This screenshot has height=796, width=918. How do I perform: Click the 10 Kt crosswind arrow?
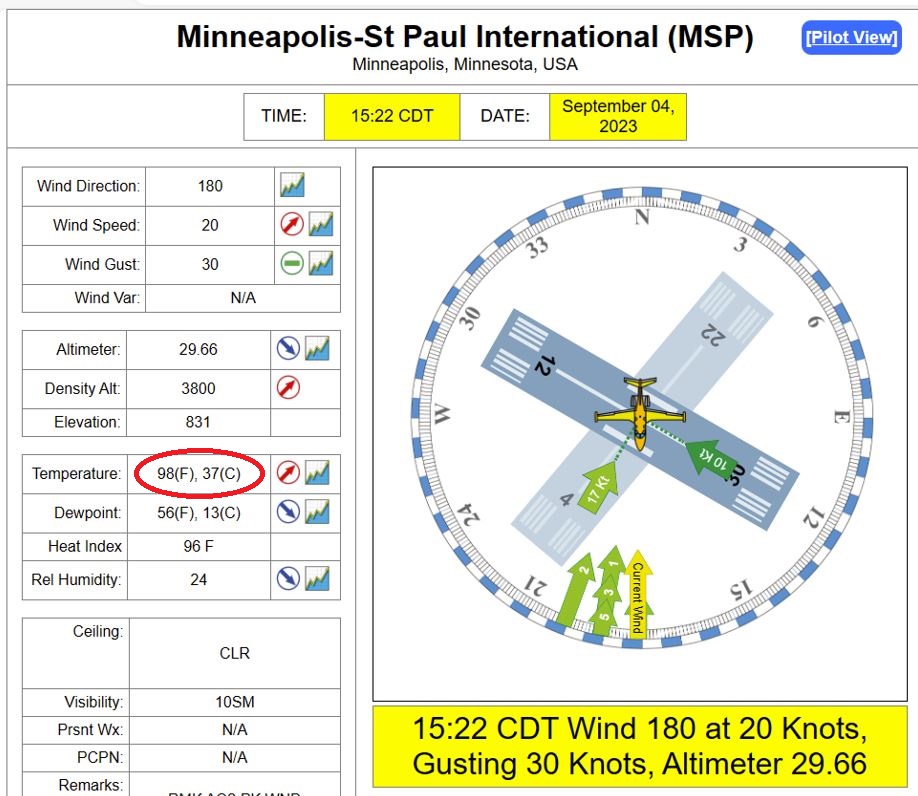pyautogui.click(x=712, y=457)
